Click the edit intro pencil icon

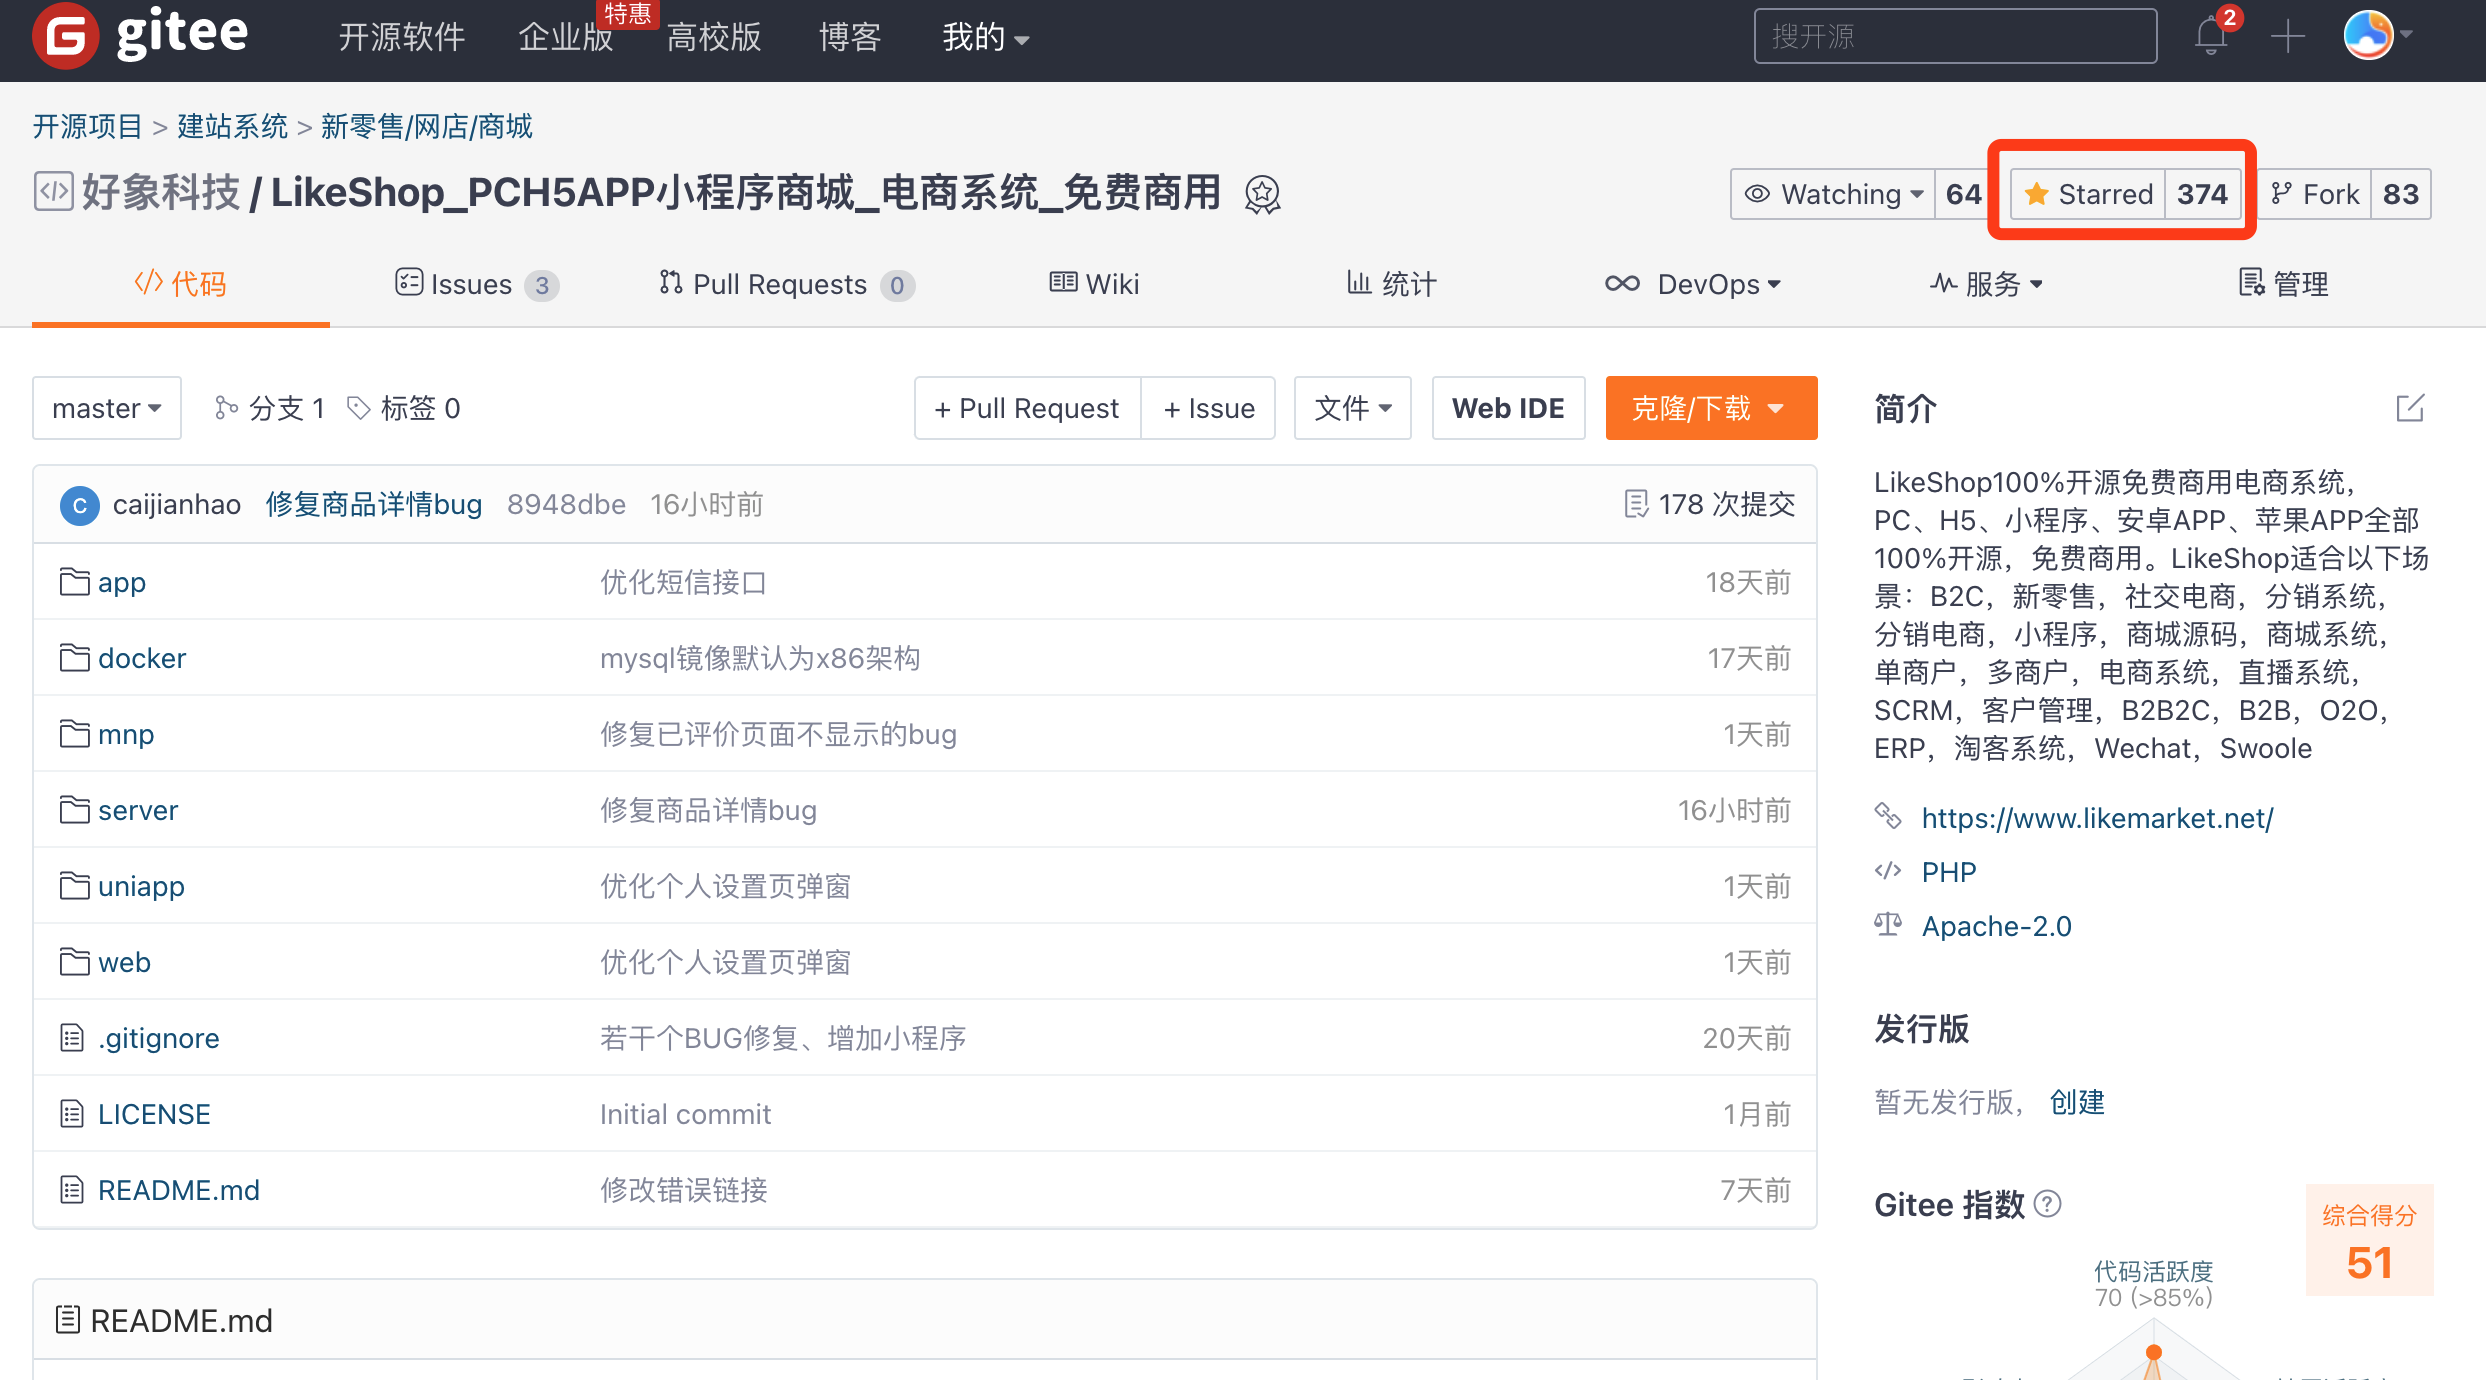coord(2410,408)
